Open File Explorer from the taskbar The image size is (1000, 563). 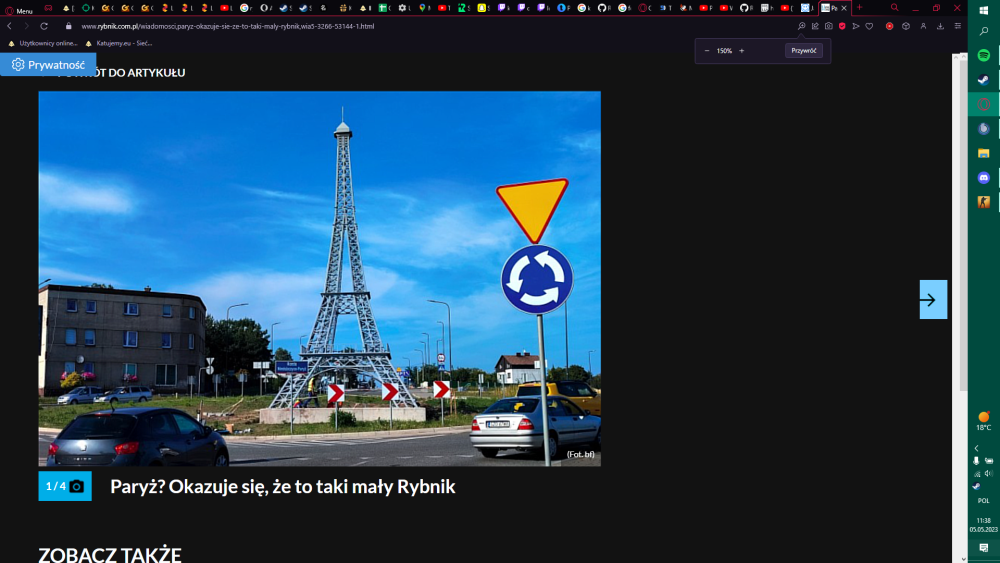click(983, 153)
